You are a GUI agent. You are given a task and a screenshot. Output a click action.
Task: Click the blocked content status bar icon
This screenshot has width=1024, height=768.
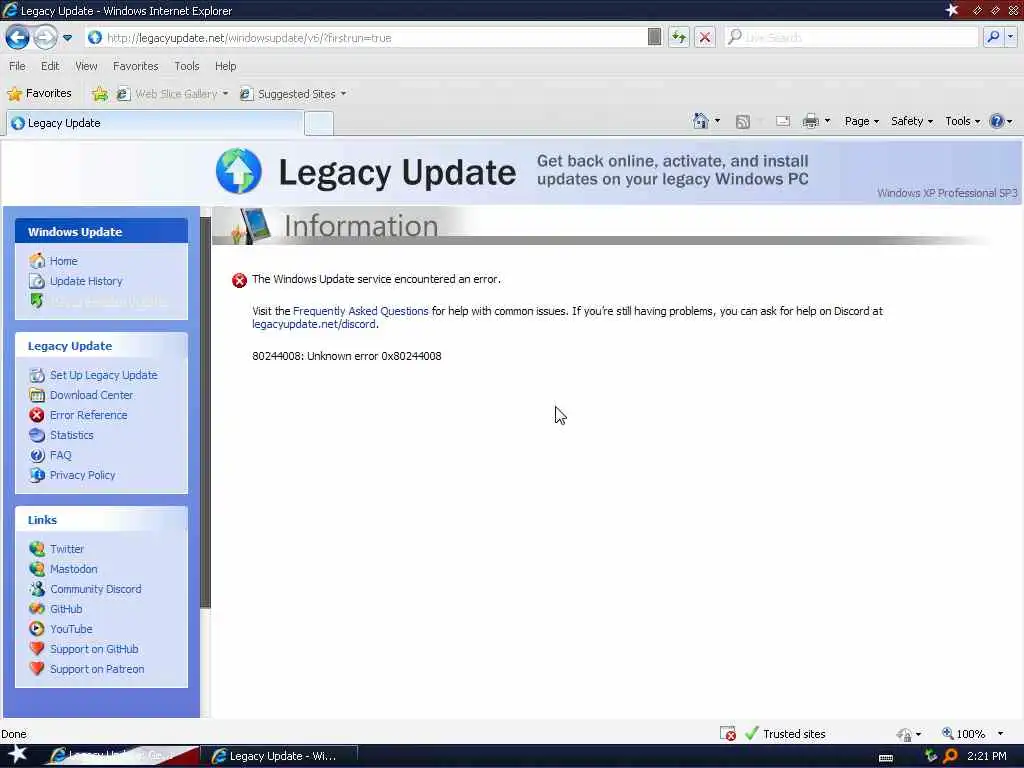coord(728,734)
